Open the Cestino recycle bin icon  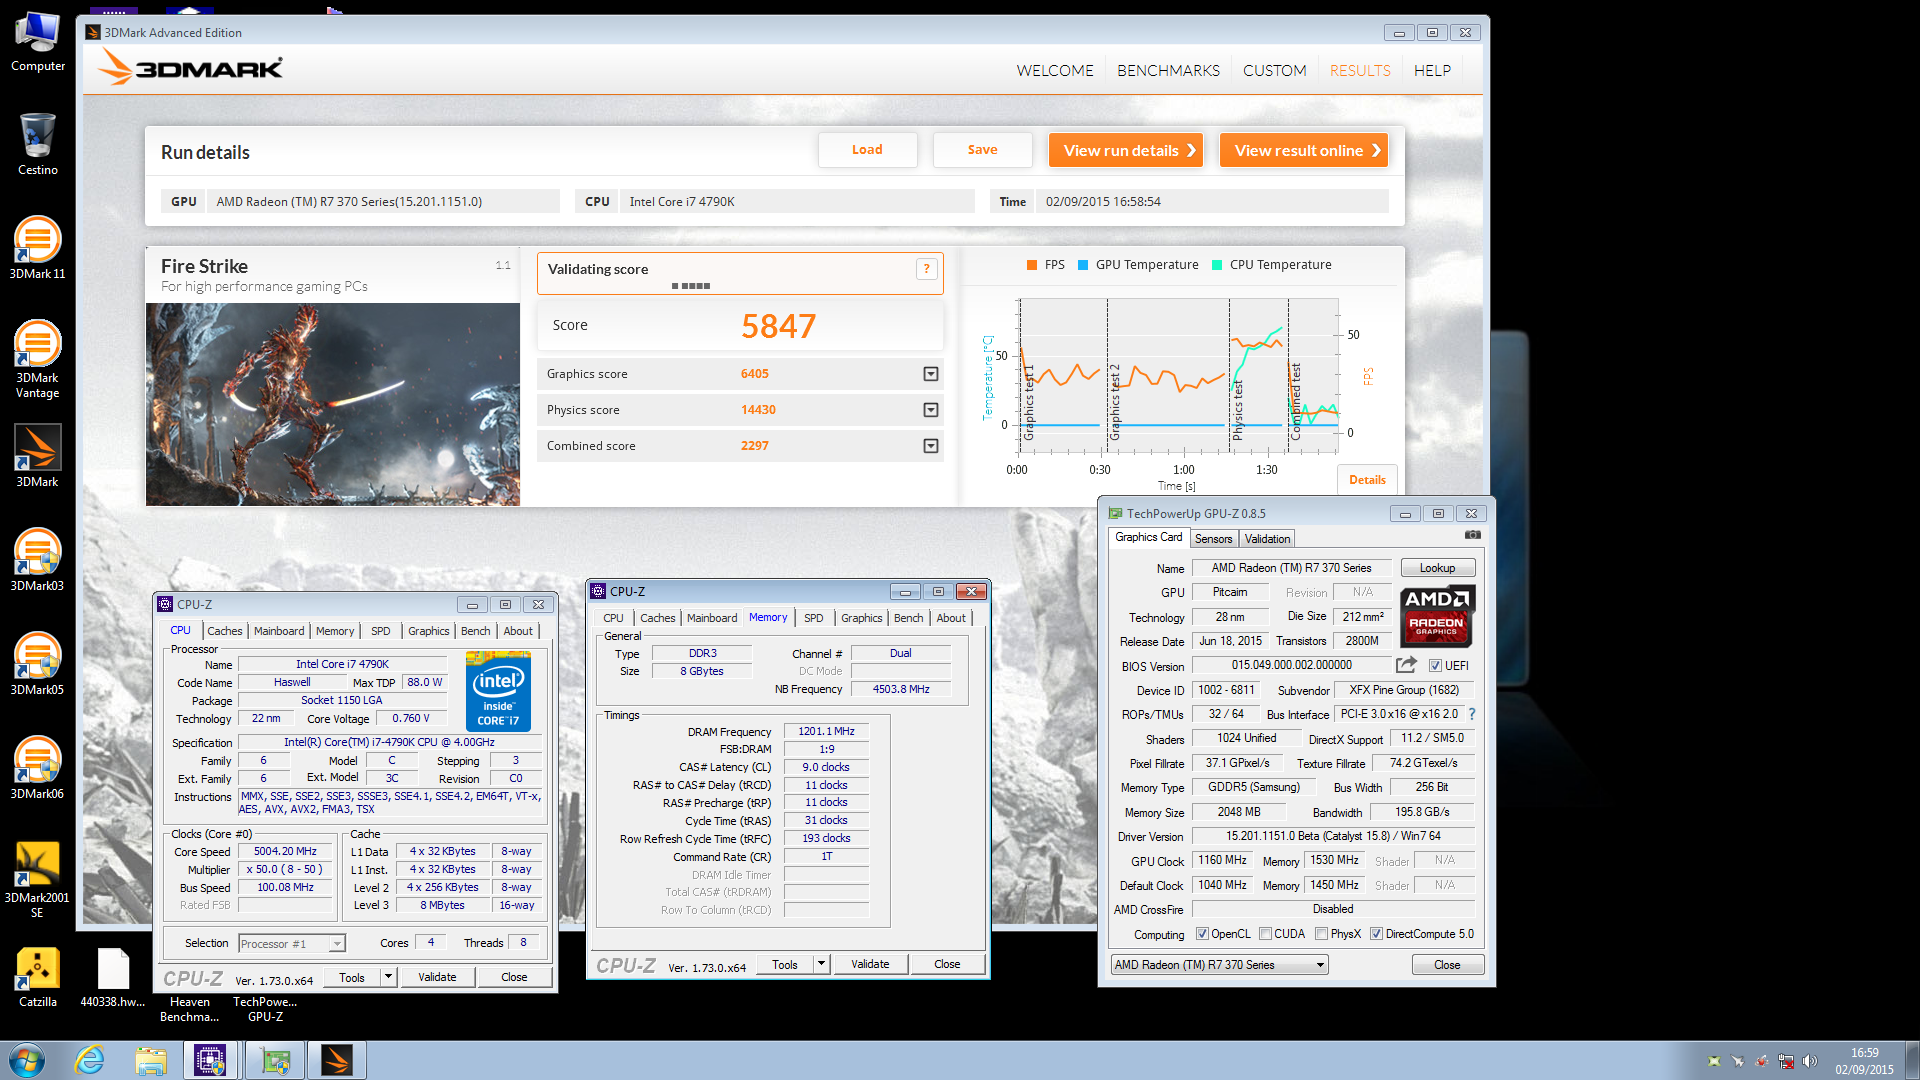click(38, 143)
